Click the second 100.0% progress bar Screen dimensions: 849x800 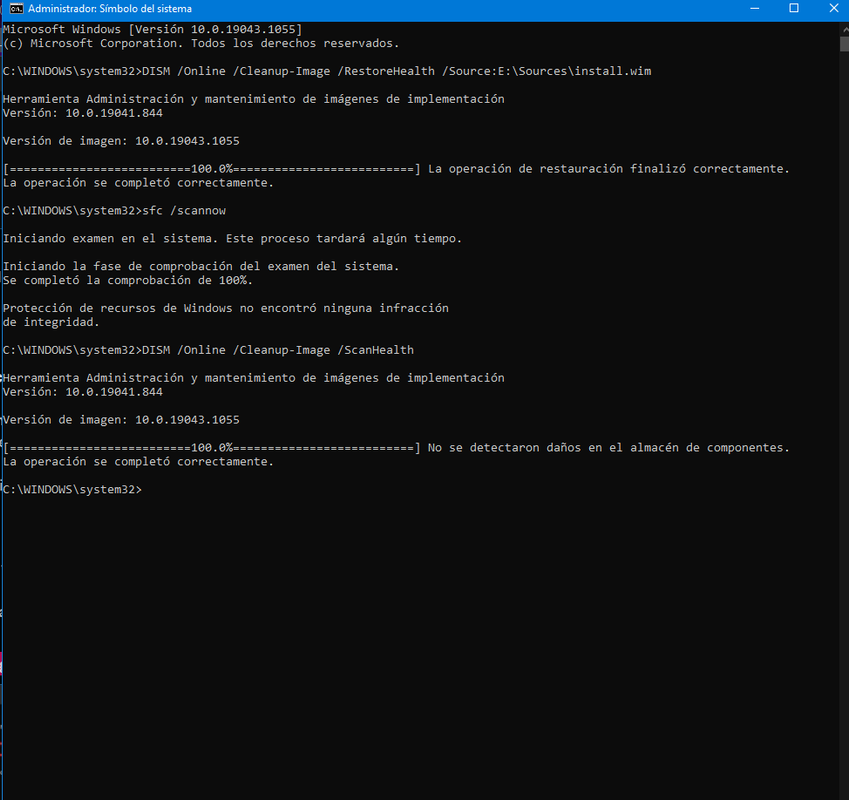[x=212, y=447]
